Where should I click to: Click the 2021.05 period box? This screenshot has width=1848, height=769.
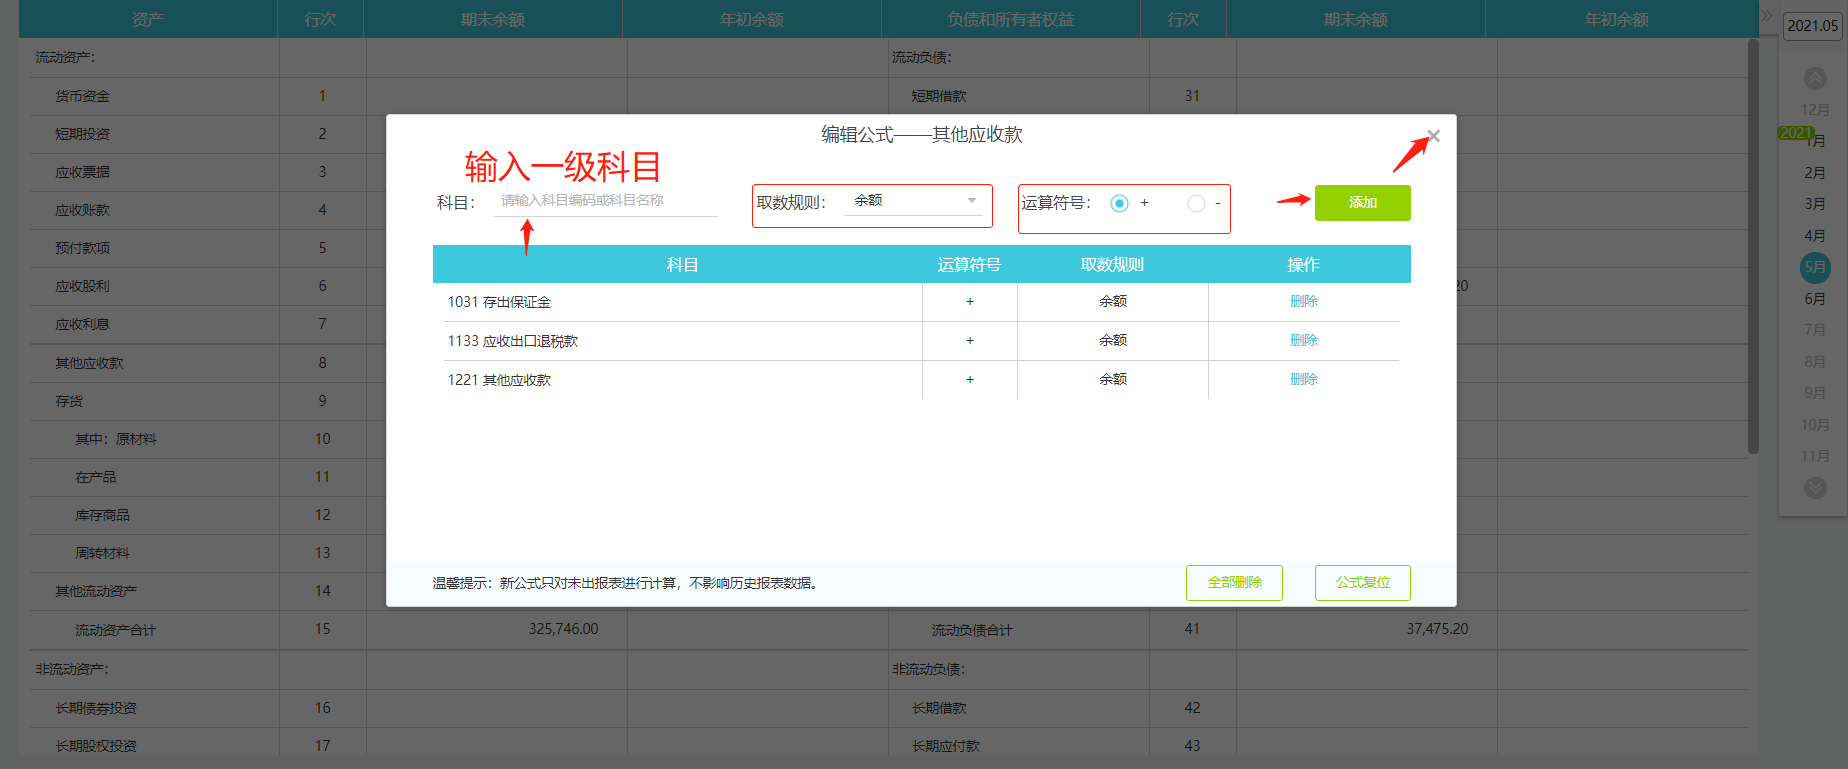coord(1812,25)
